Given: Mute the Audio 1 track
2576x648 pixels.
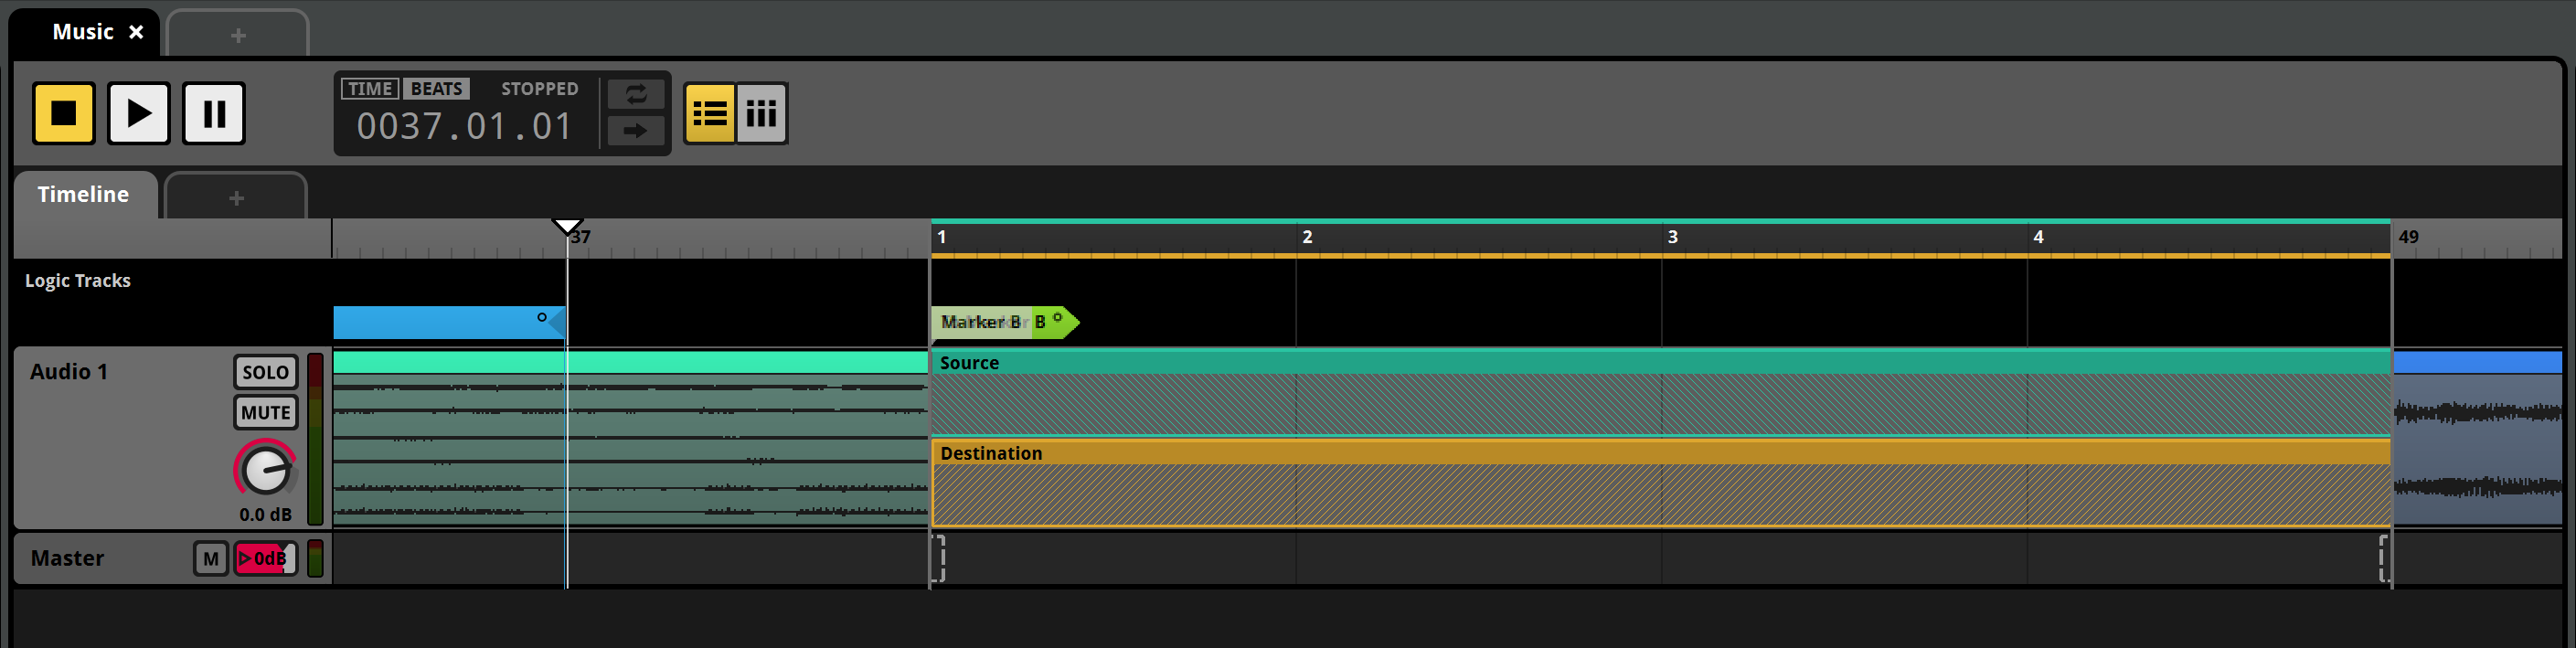Looking at the screenshot, I should [x=265, y=412].
